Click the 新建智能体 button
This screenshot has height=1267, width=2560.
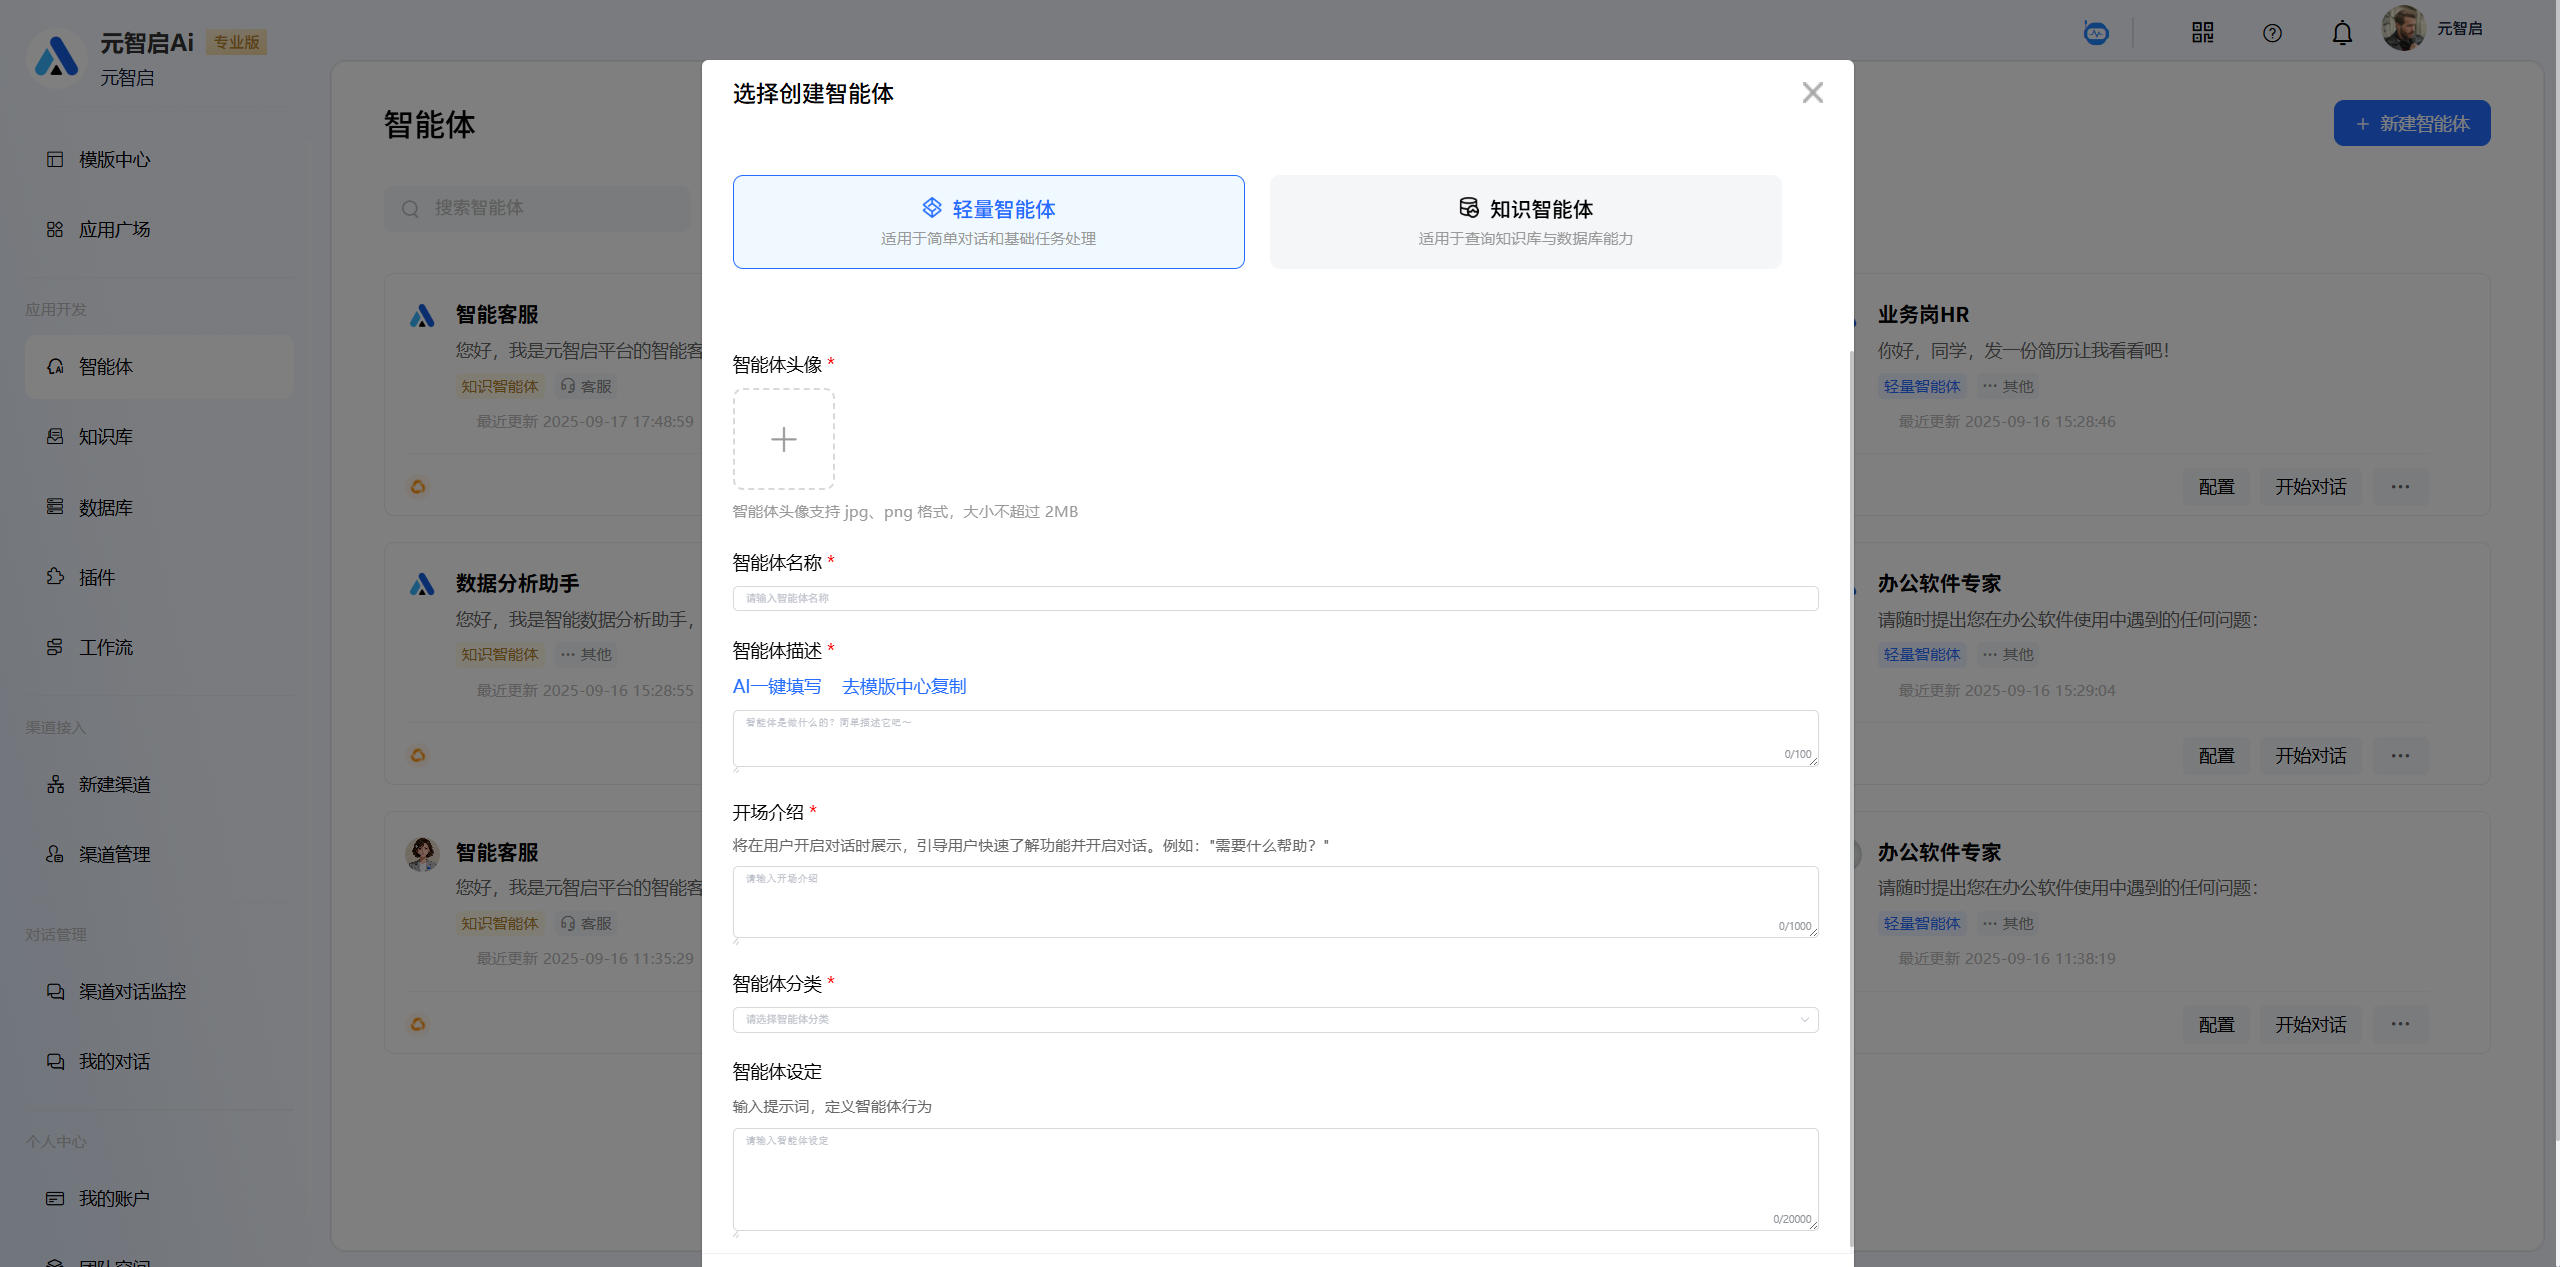(x=2411, y=123)
